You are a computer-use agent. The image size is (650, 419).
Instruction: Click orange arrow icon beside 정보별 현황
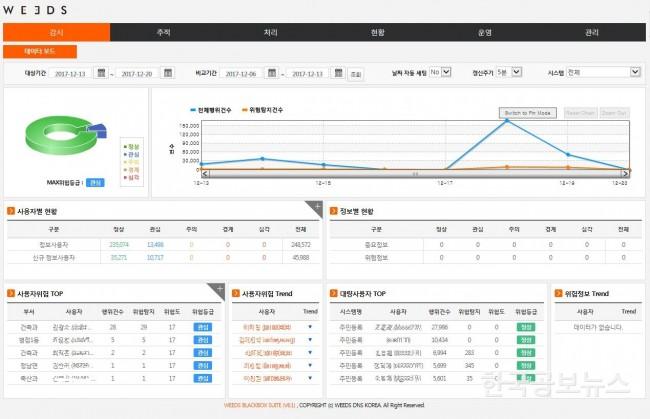click(x=333, y=211)
